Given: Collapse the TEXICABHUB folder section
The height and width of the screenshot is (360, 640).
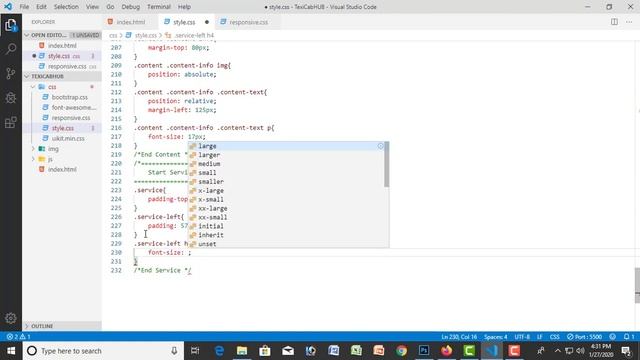Looking at the screenshot, I should [27, 76].
